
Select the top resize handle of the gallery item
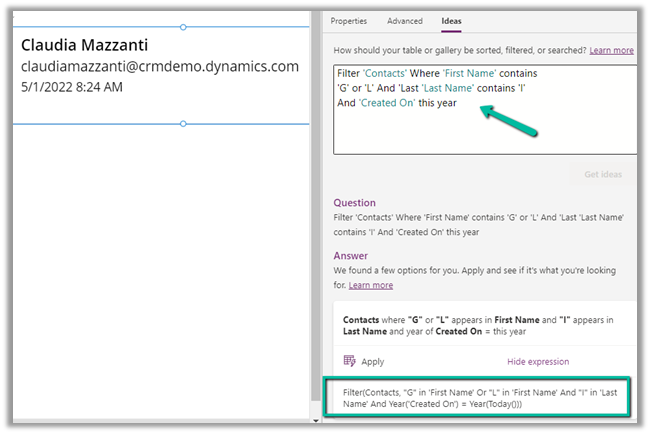pos(182,27)
